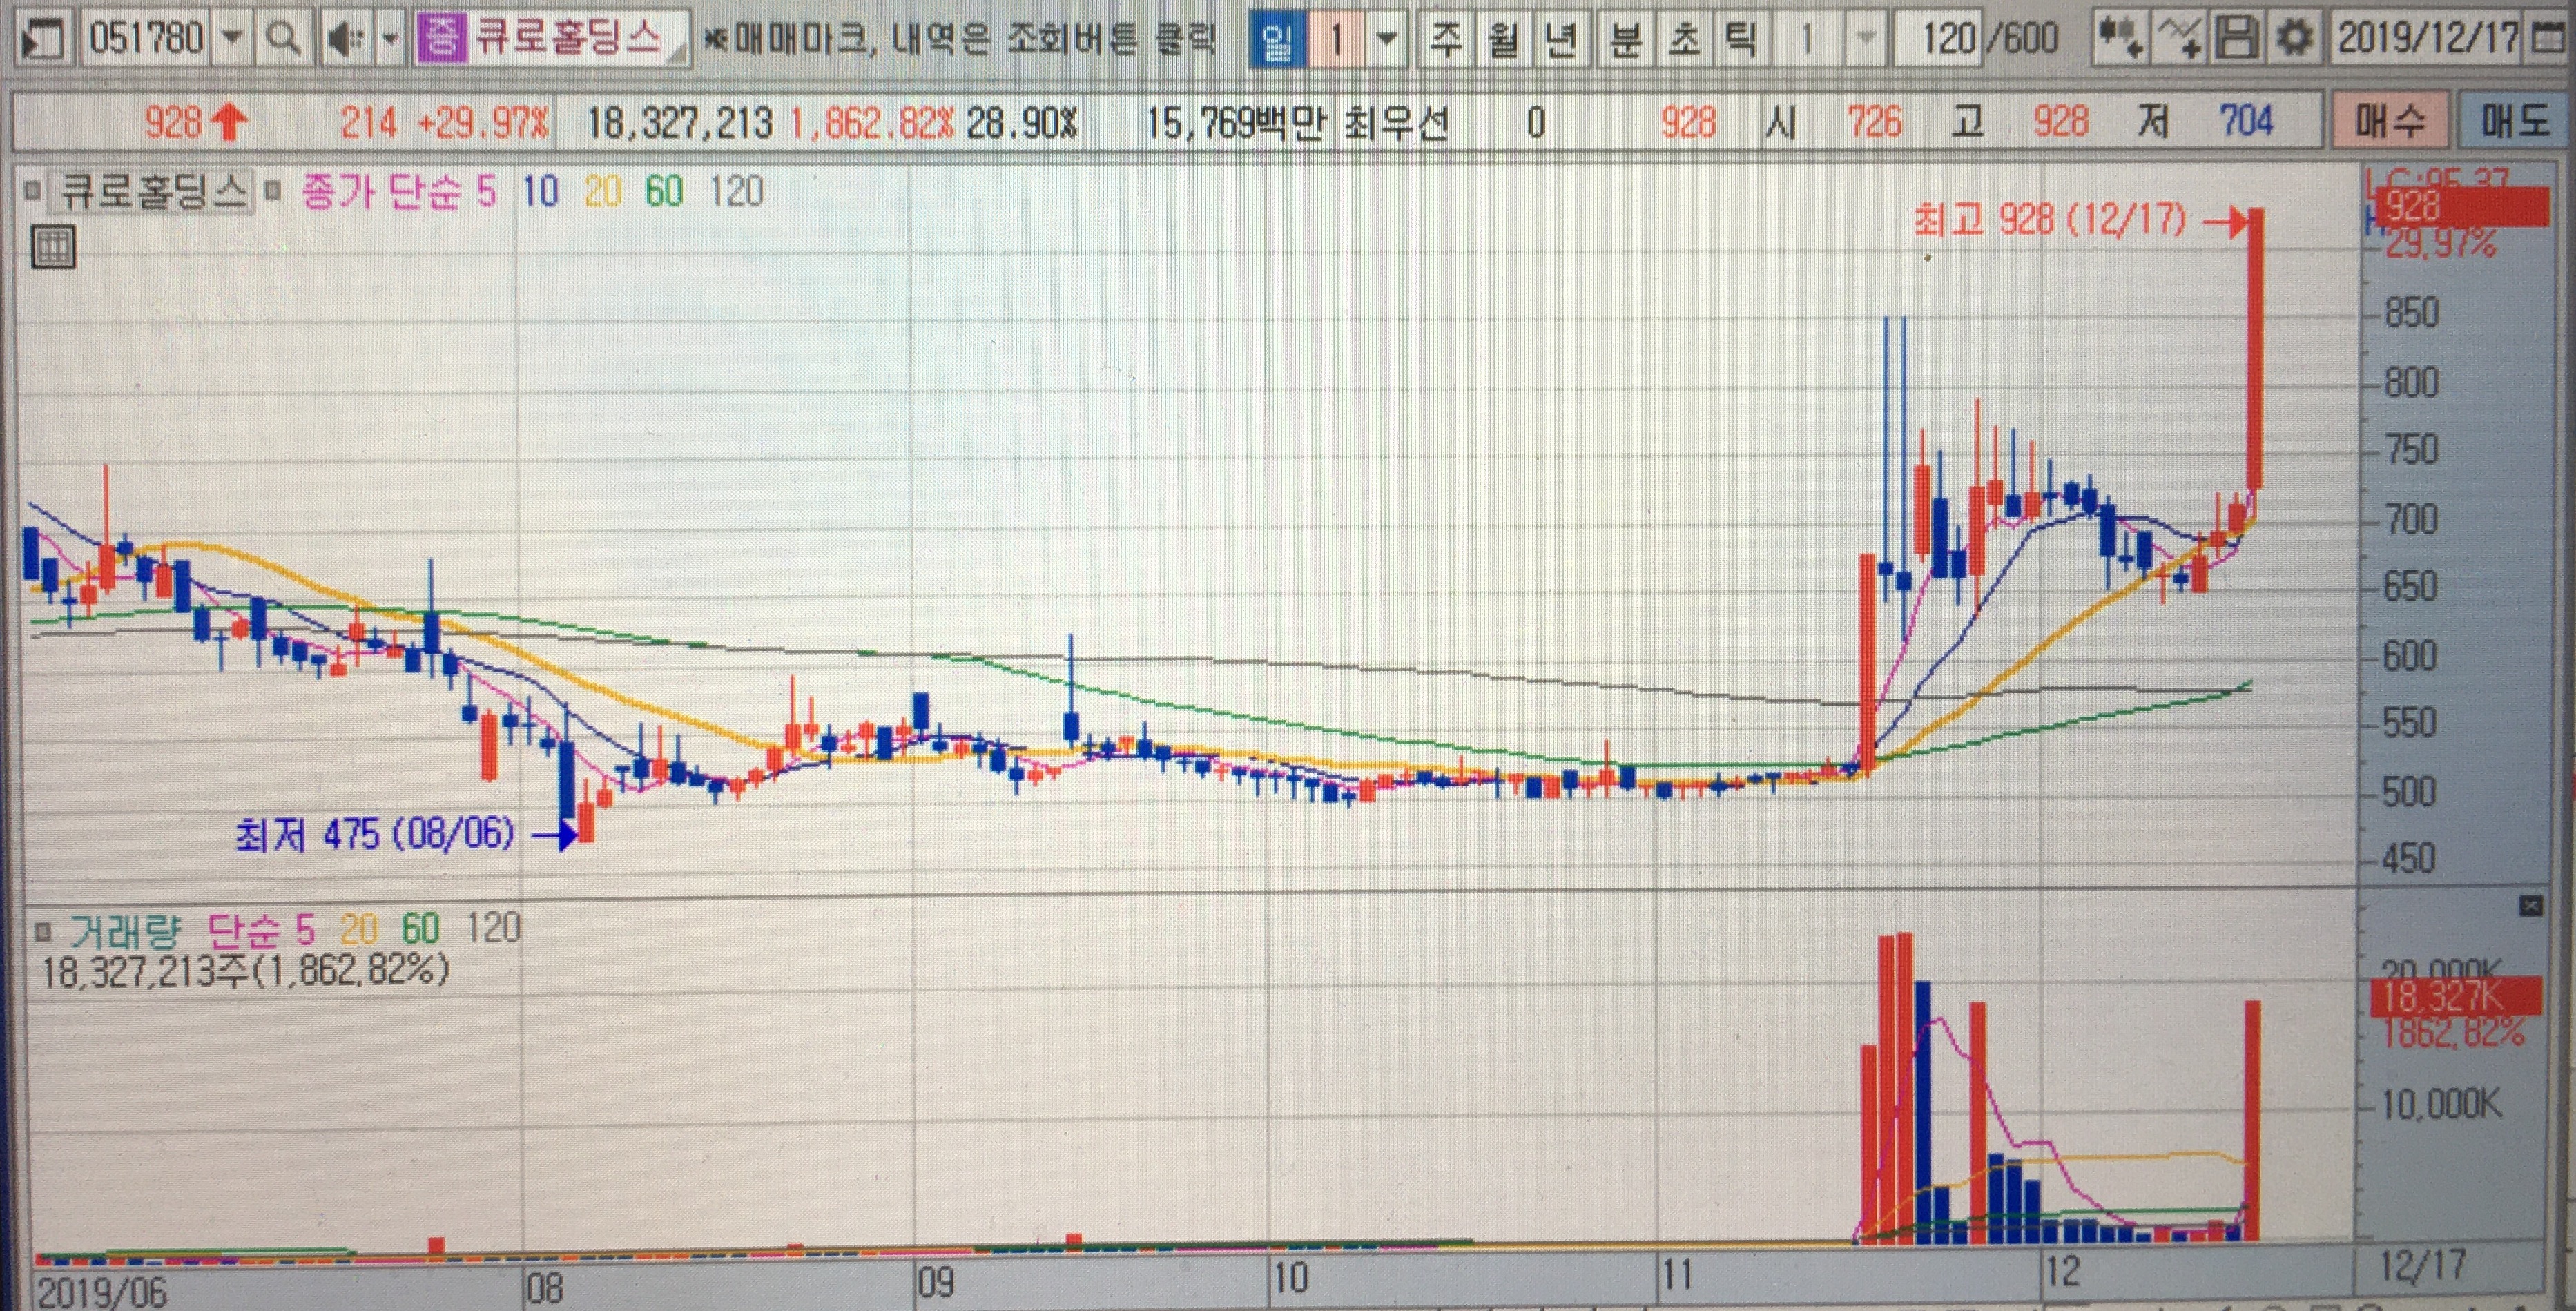This screenshot has height=1311, width=2576.
Task: Click the yellow 20-day moving average legend label
Action: pos(602,190)
